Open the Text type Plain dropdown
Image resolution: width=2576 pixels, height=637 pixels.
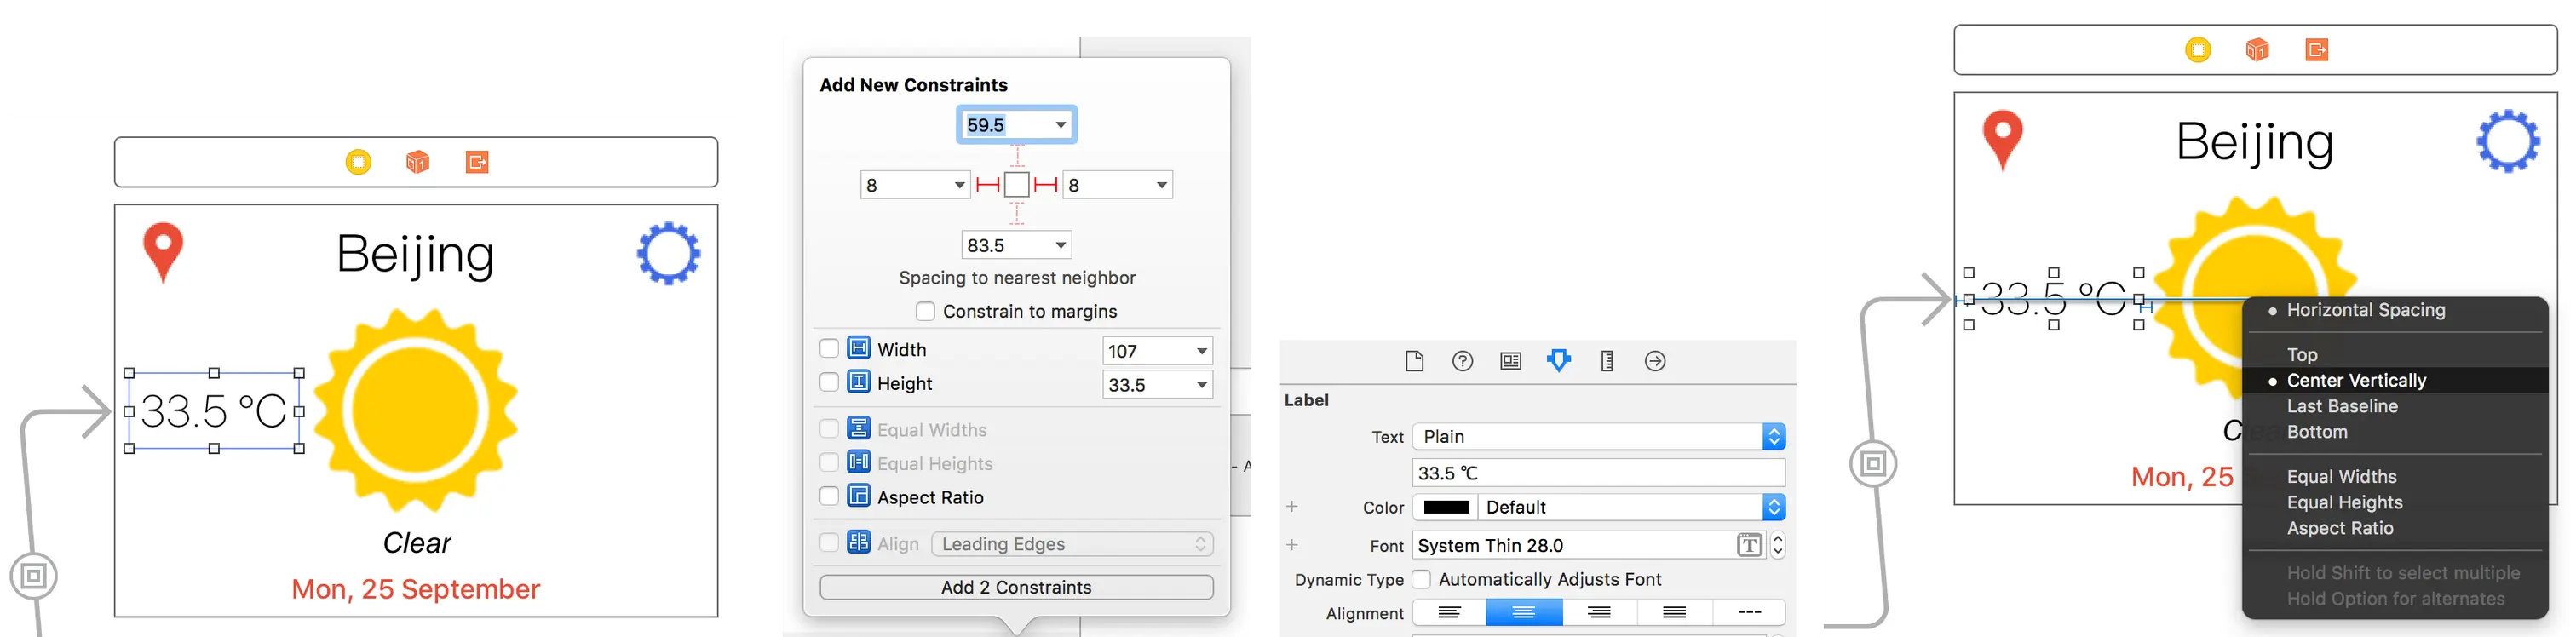pos(1599,437)
